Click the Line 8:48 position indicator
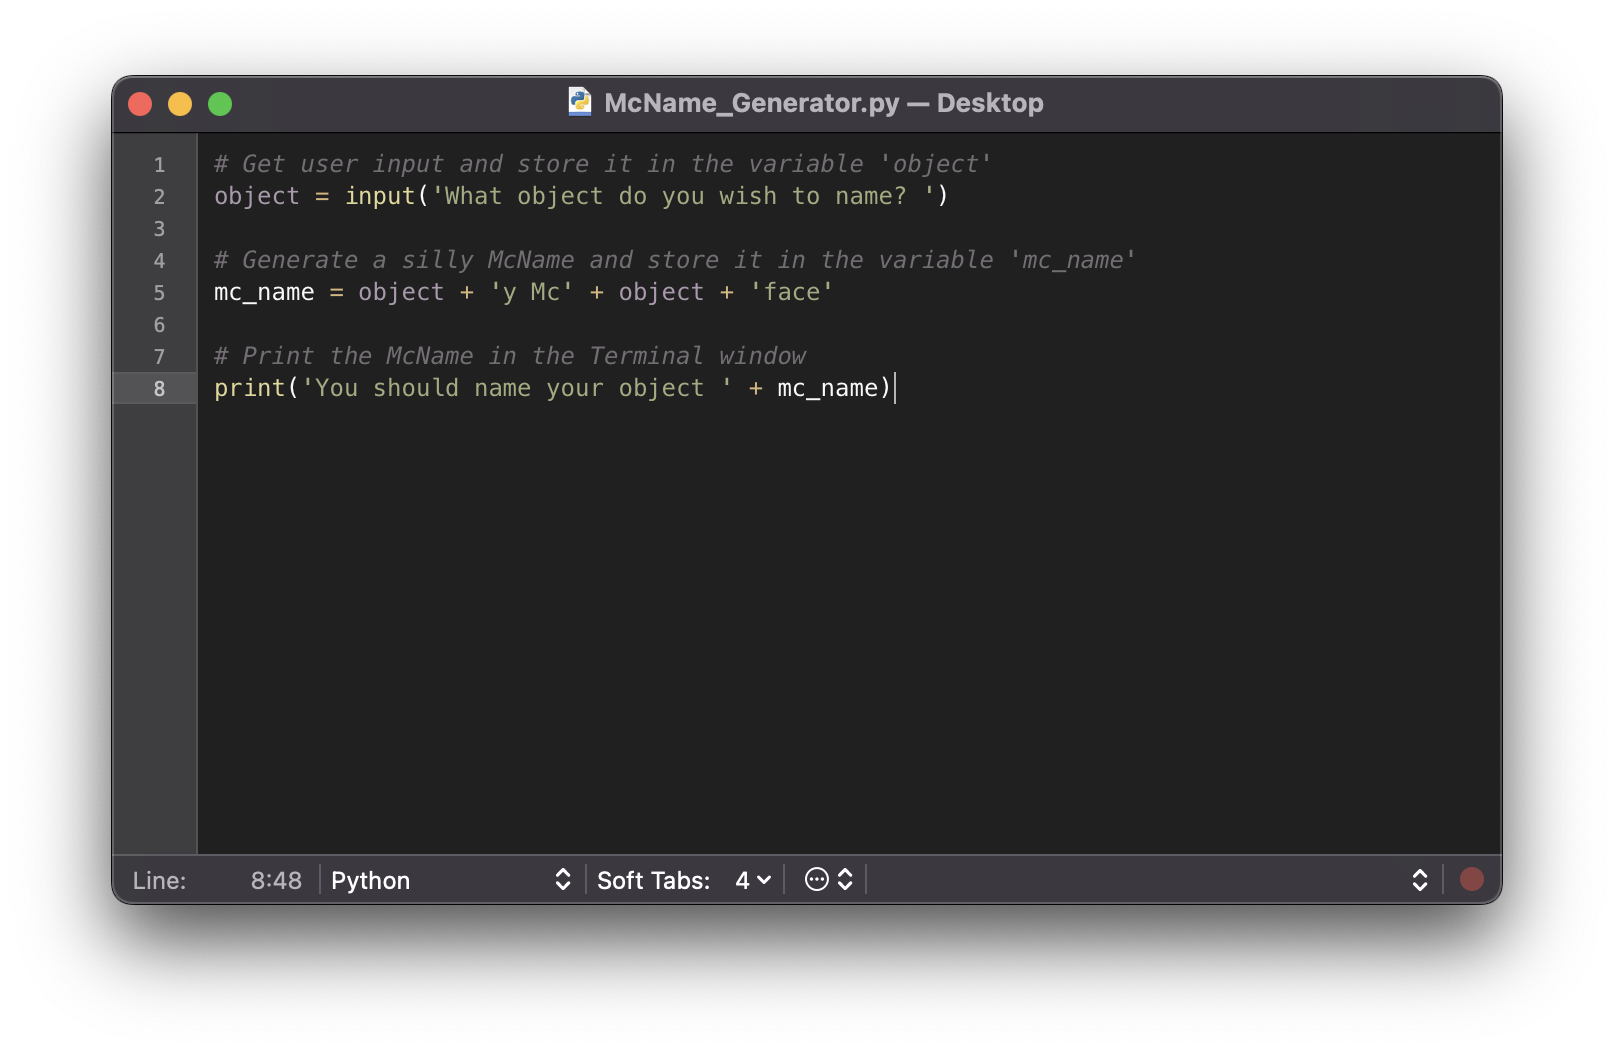This screenshot has width=1614, height=1052. [275, 880]
